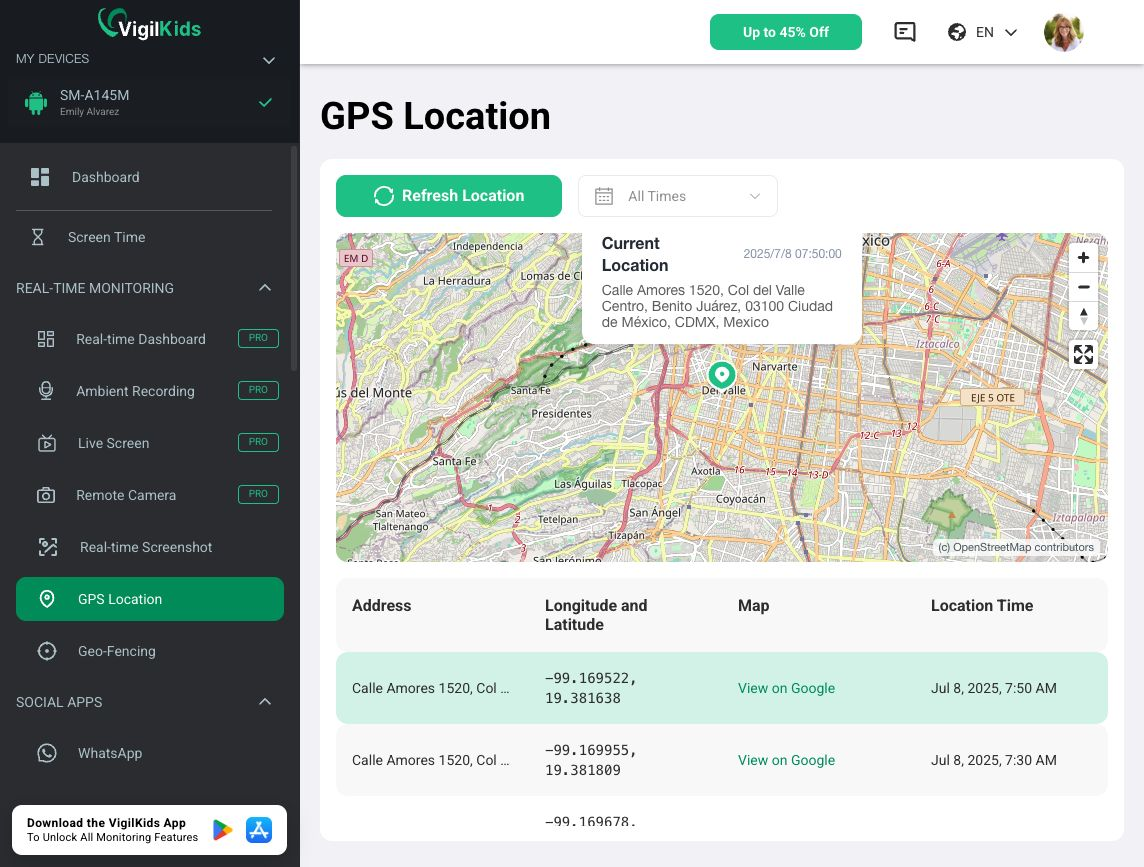Open the Ambient Recording menu item

[150, 391]
